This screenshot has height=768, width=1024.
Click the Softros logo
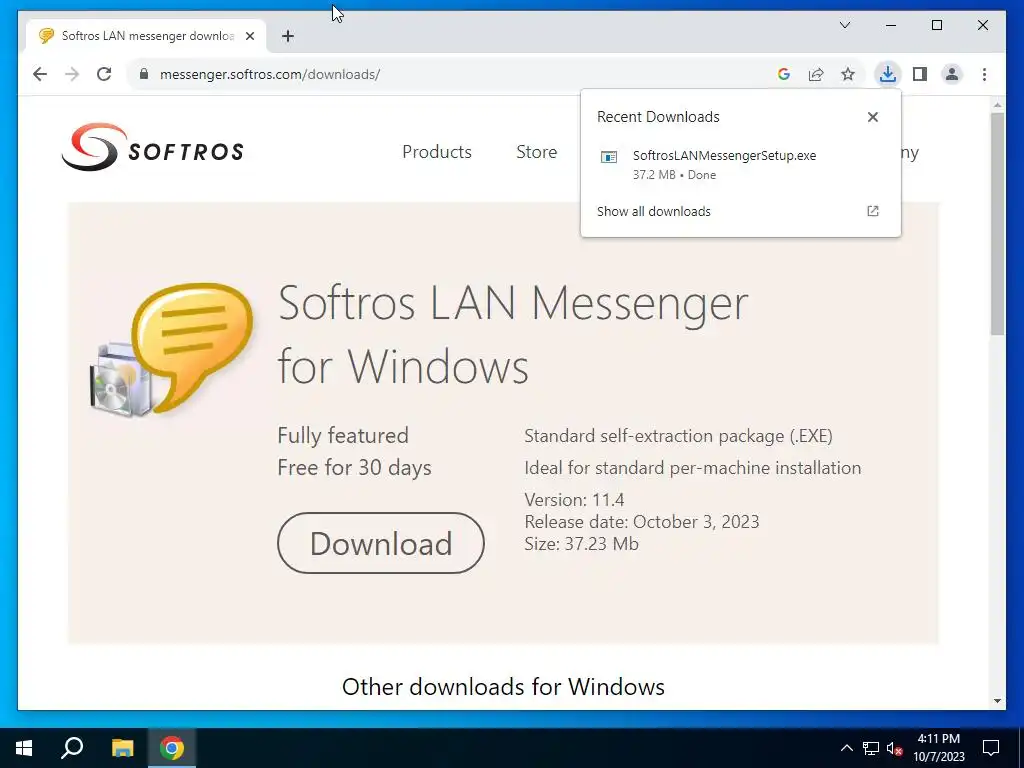click(x=153, y=148)
